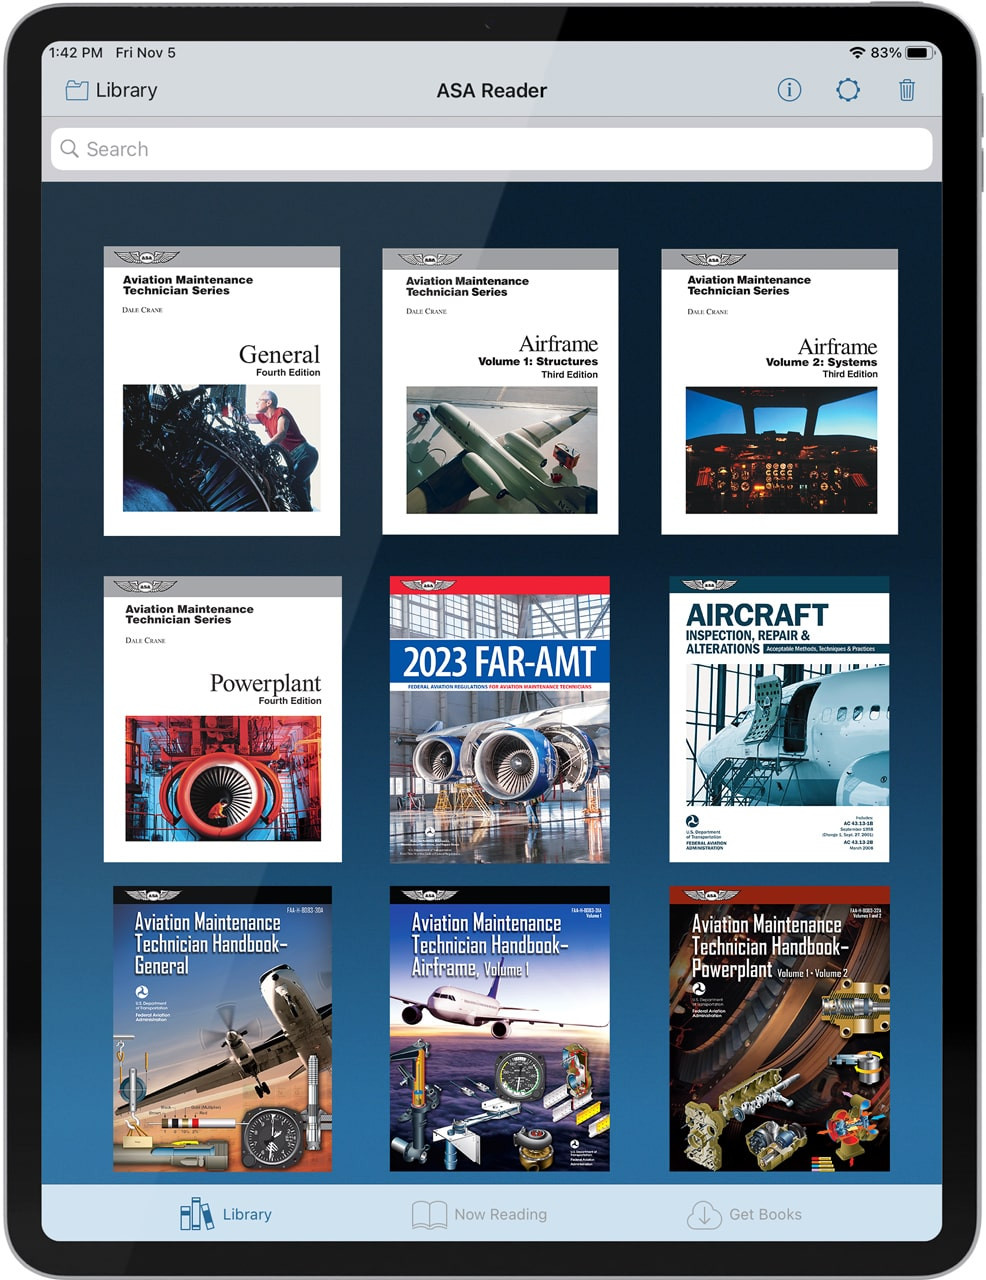Select the Library tab bookshelf icon
Screen dimensions: 986x1280
pos(196,1213)
